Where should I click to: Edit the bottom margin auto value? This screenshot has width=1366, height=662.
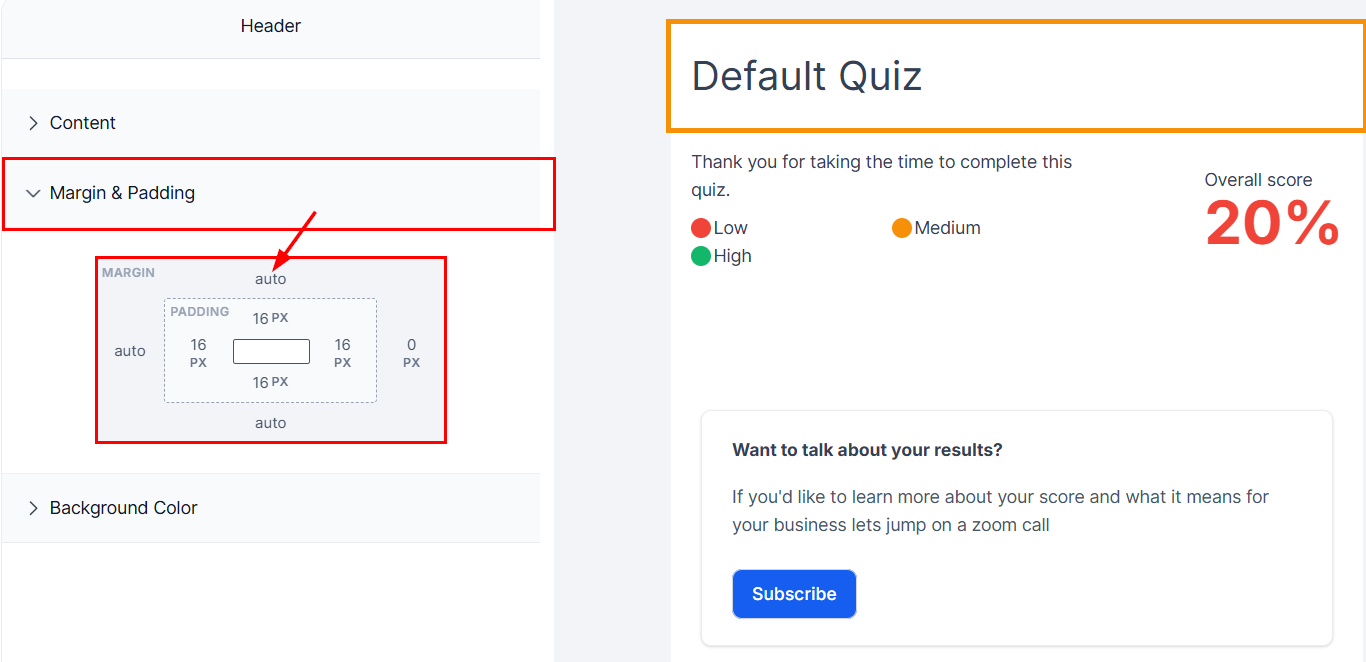coord(270,423)
